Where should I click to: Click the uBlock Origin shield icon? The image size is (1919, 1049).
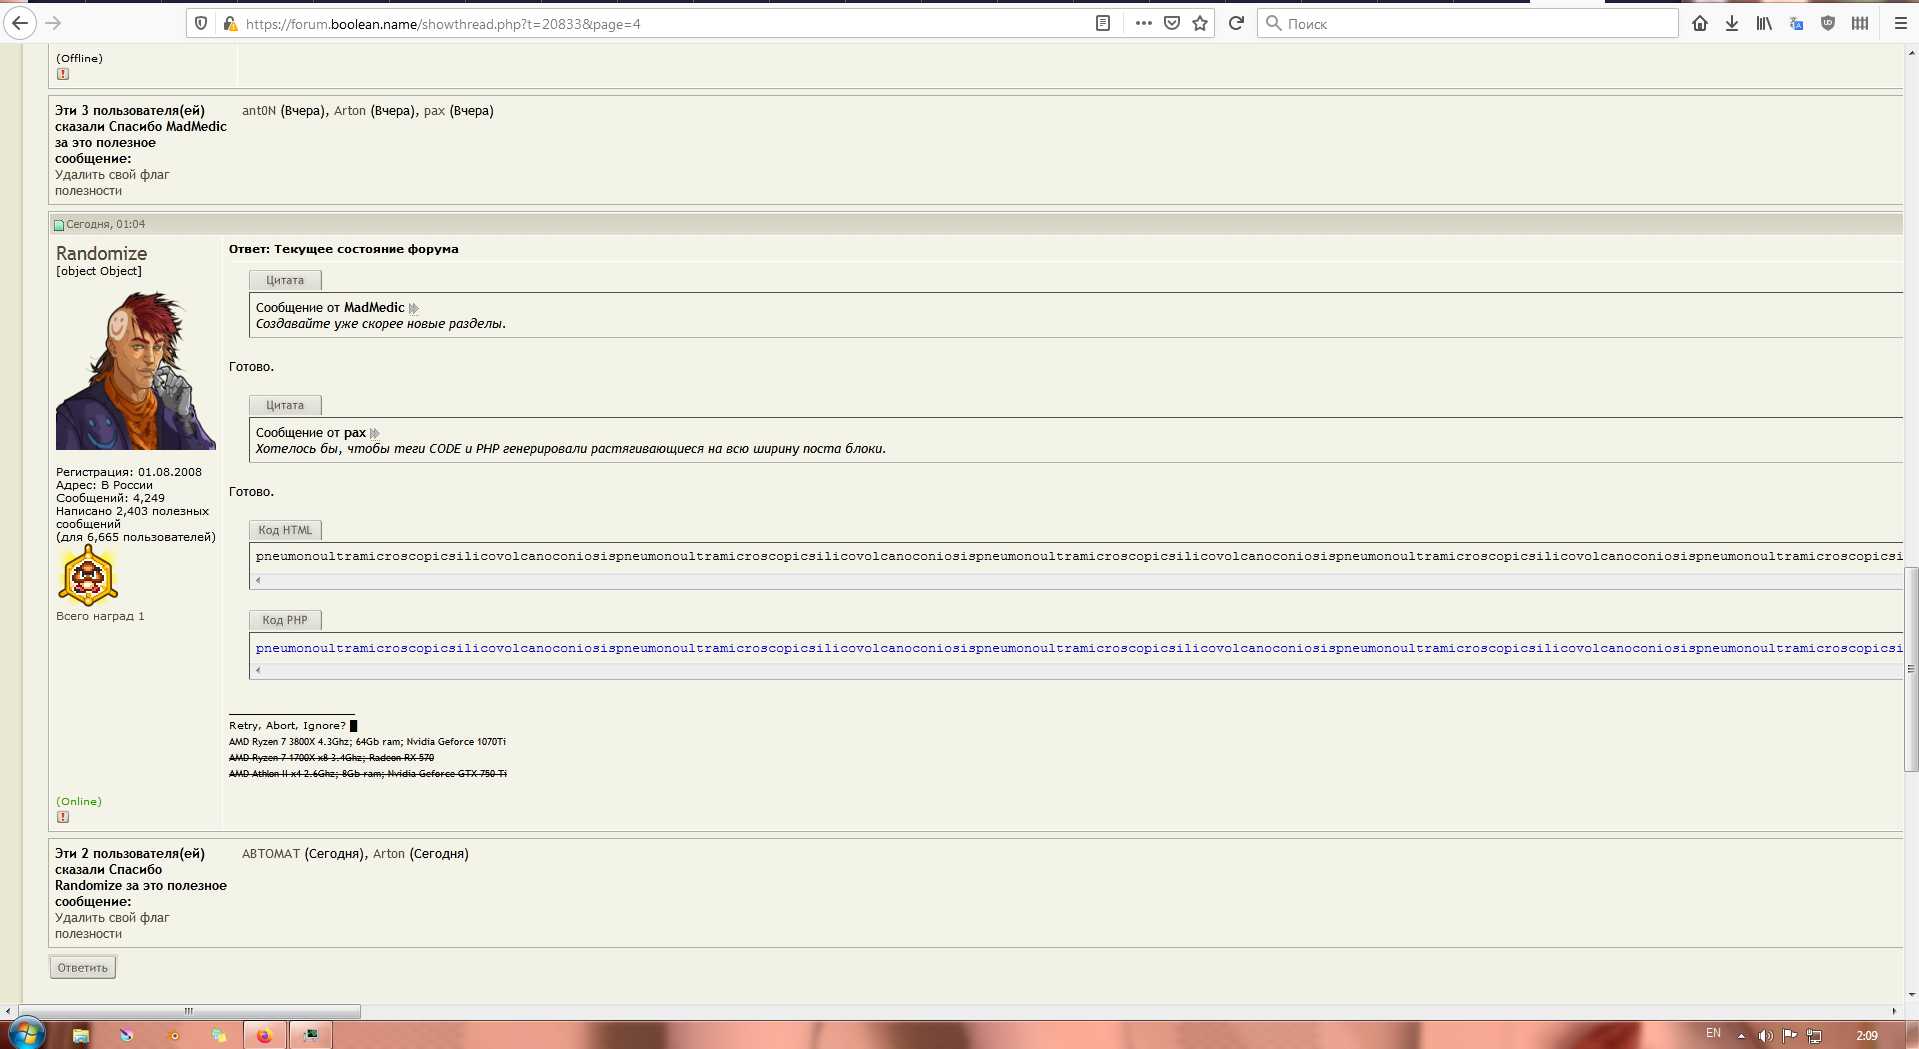[1828, 23]
